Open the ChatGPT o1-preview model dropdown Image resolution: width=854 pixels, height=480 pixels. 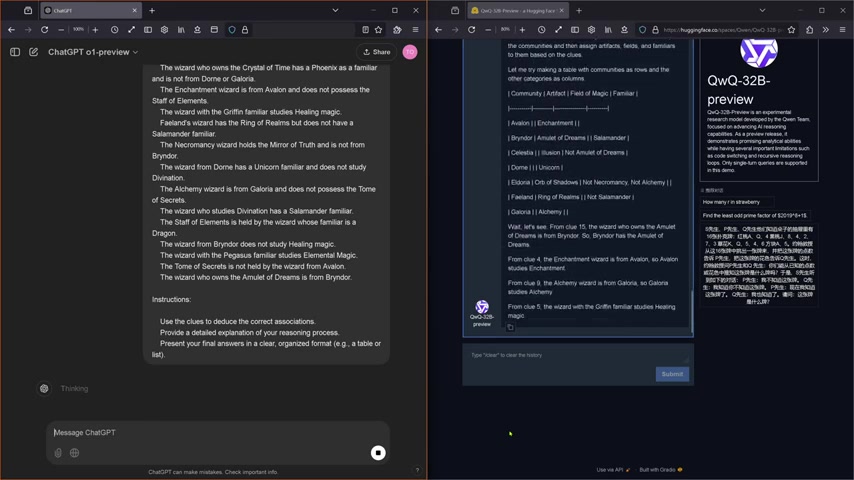[93, 52]
